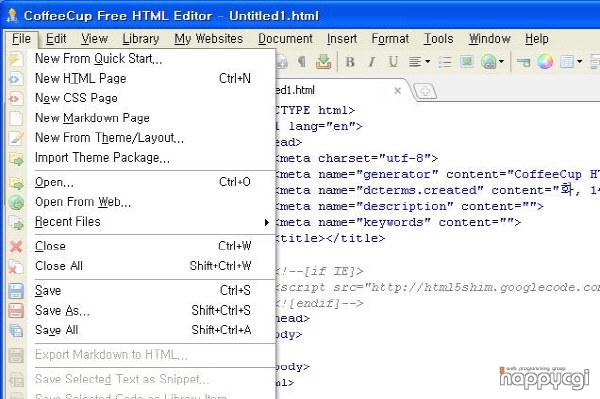Open the View menu
The height and width of the screenshot is (399, 600).
pyautogui.click(x=94, y=39)
